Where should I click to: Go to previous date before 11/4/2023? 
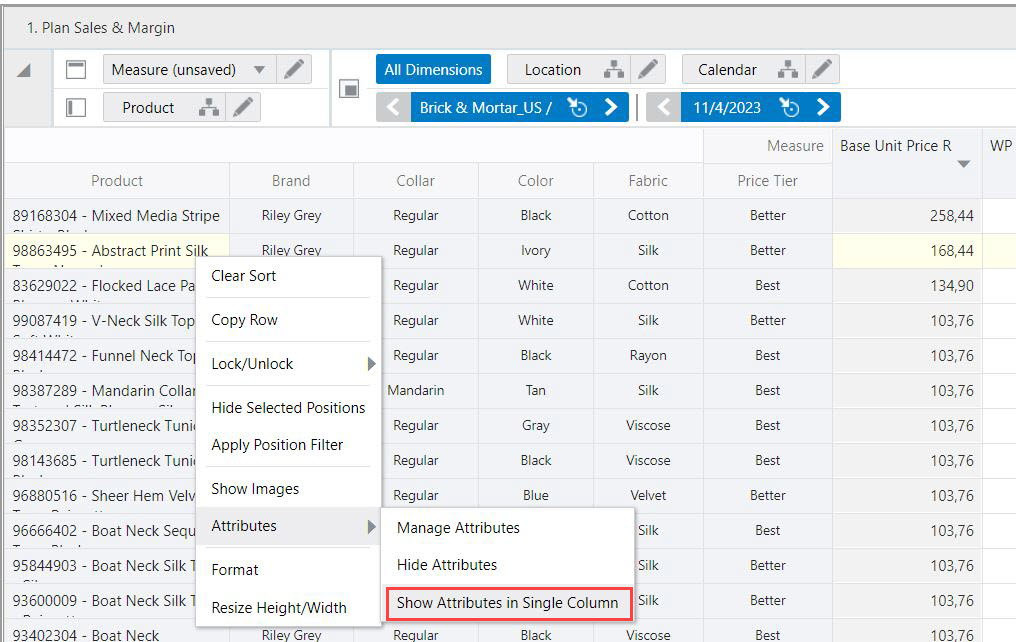[664, 107]
